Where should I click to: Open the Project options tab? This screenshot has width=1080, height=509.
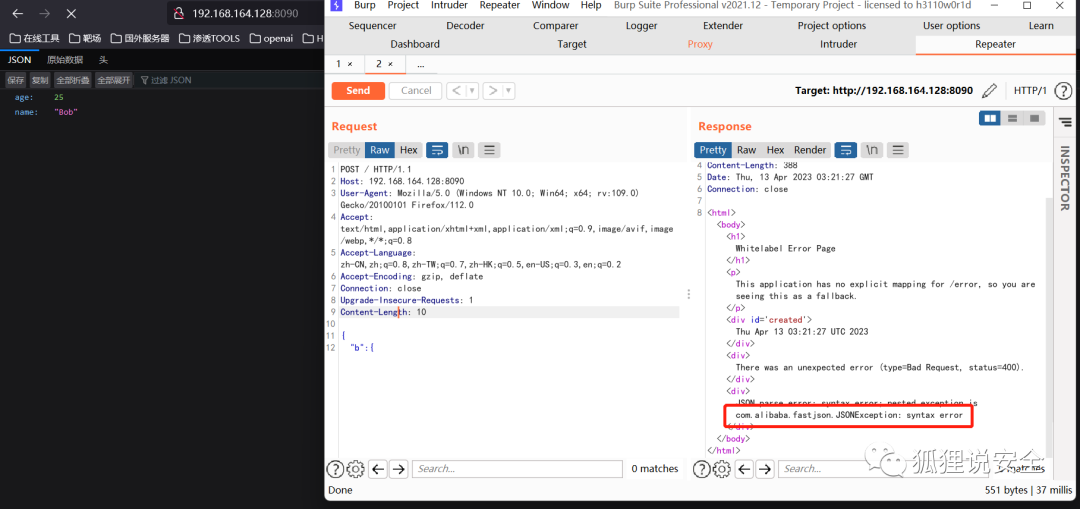point(831,25)
